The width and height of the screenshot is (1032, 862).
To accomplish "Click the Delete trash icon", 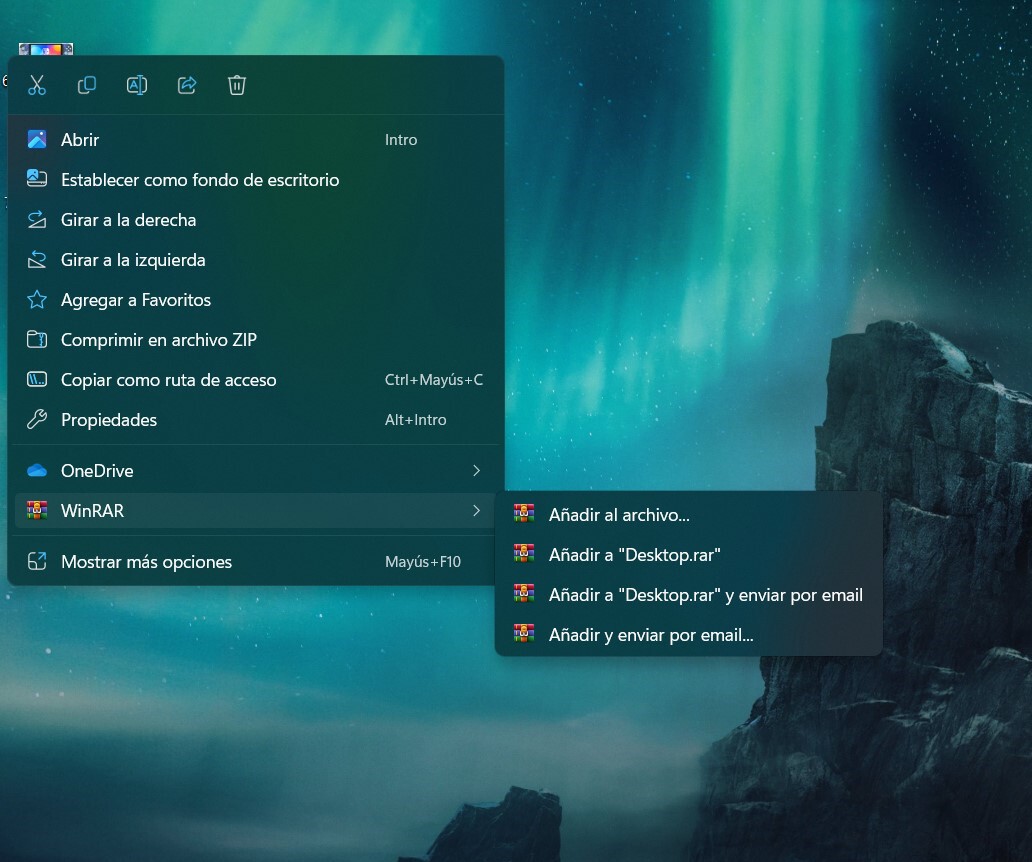I will point(237,85).
